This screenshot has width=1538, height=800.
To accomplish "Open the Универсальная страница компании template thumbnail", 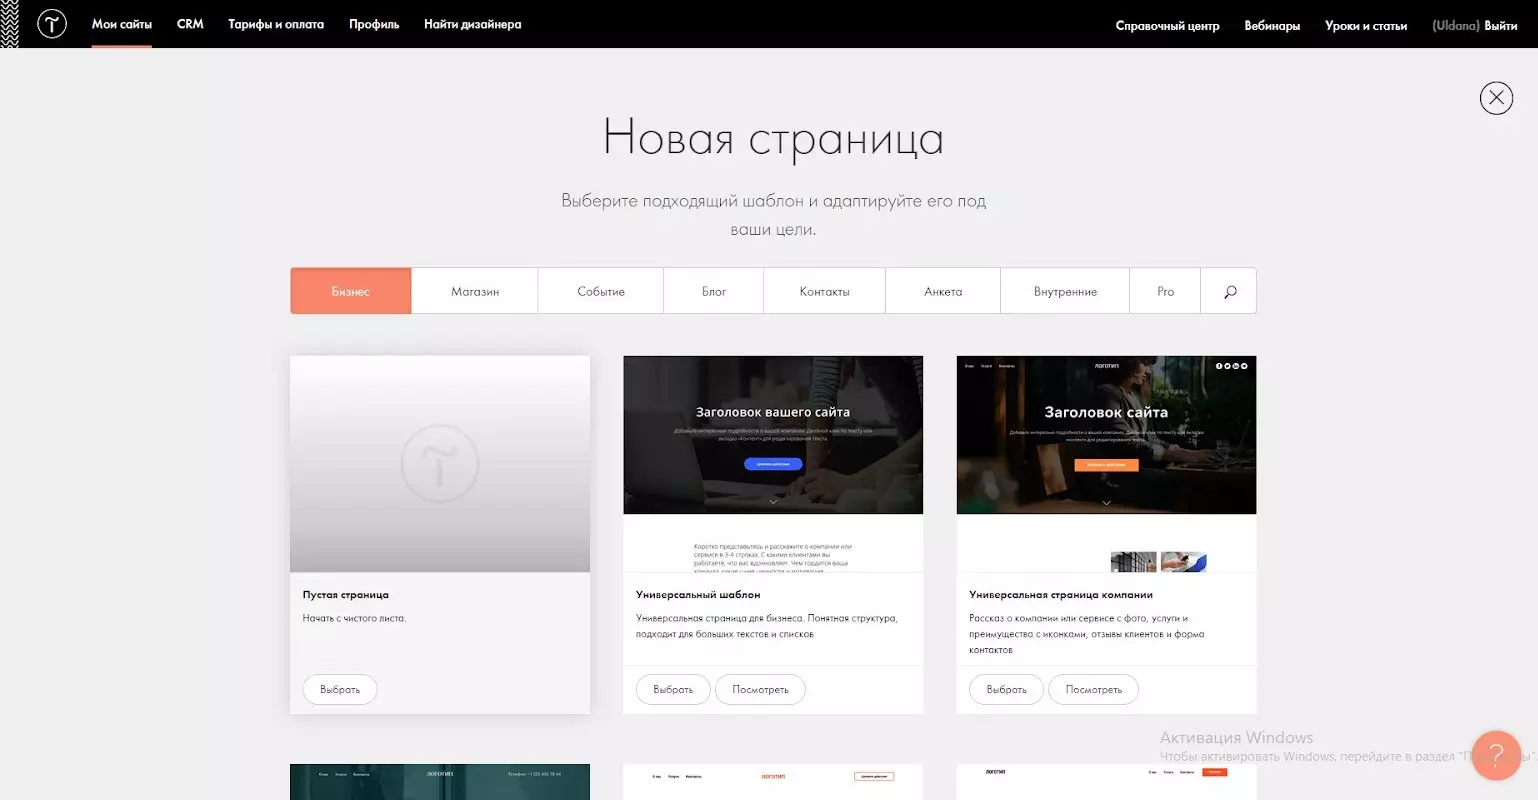I will point(1106,464).
